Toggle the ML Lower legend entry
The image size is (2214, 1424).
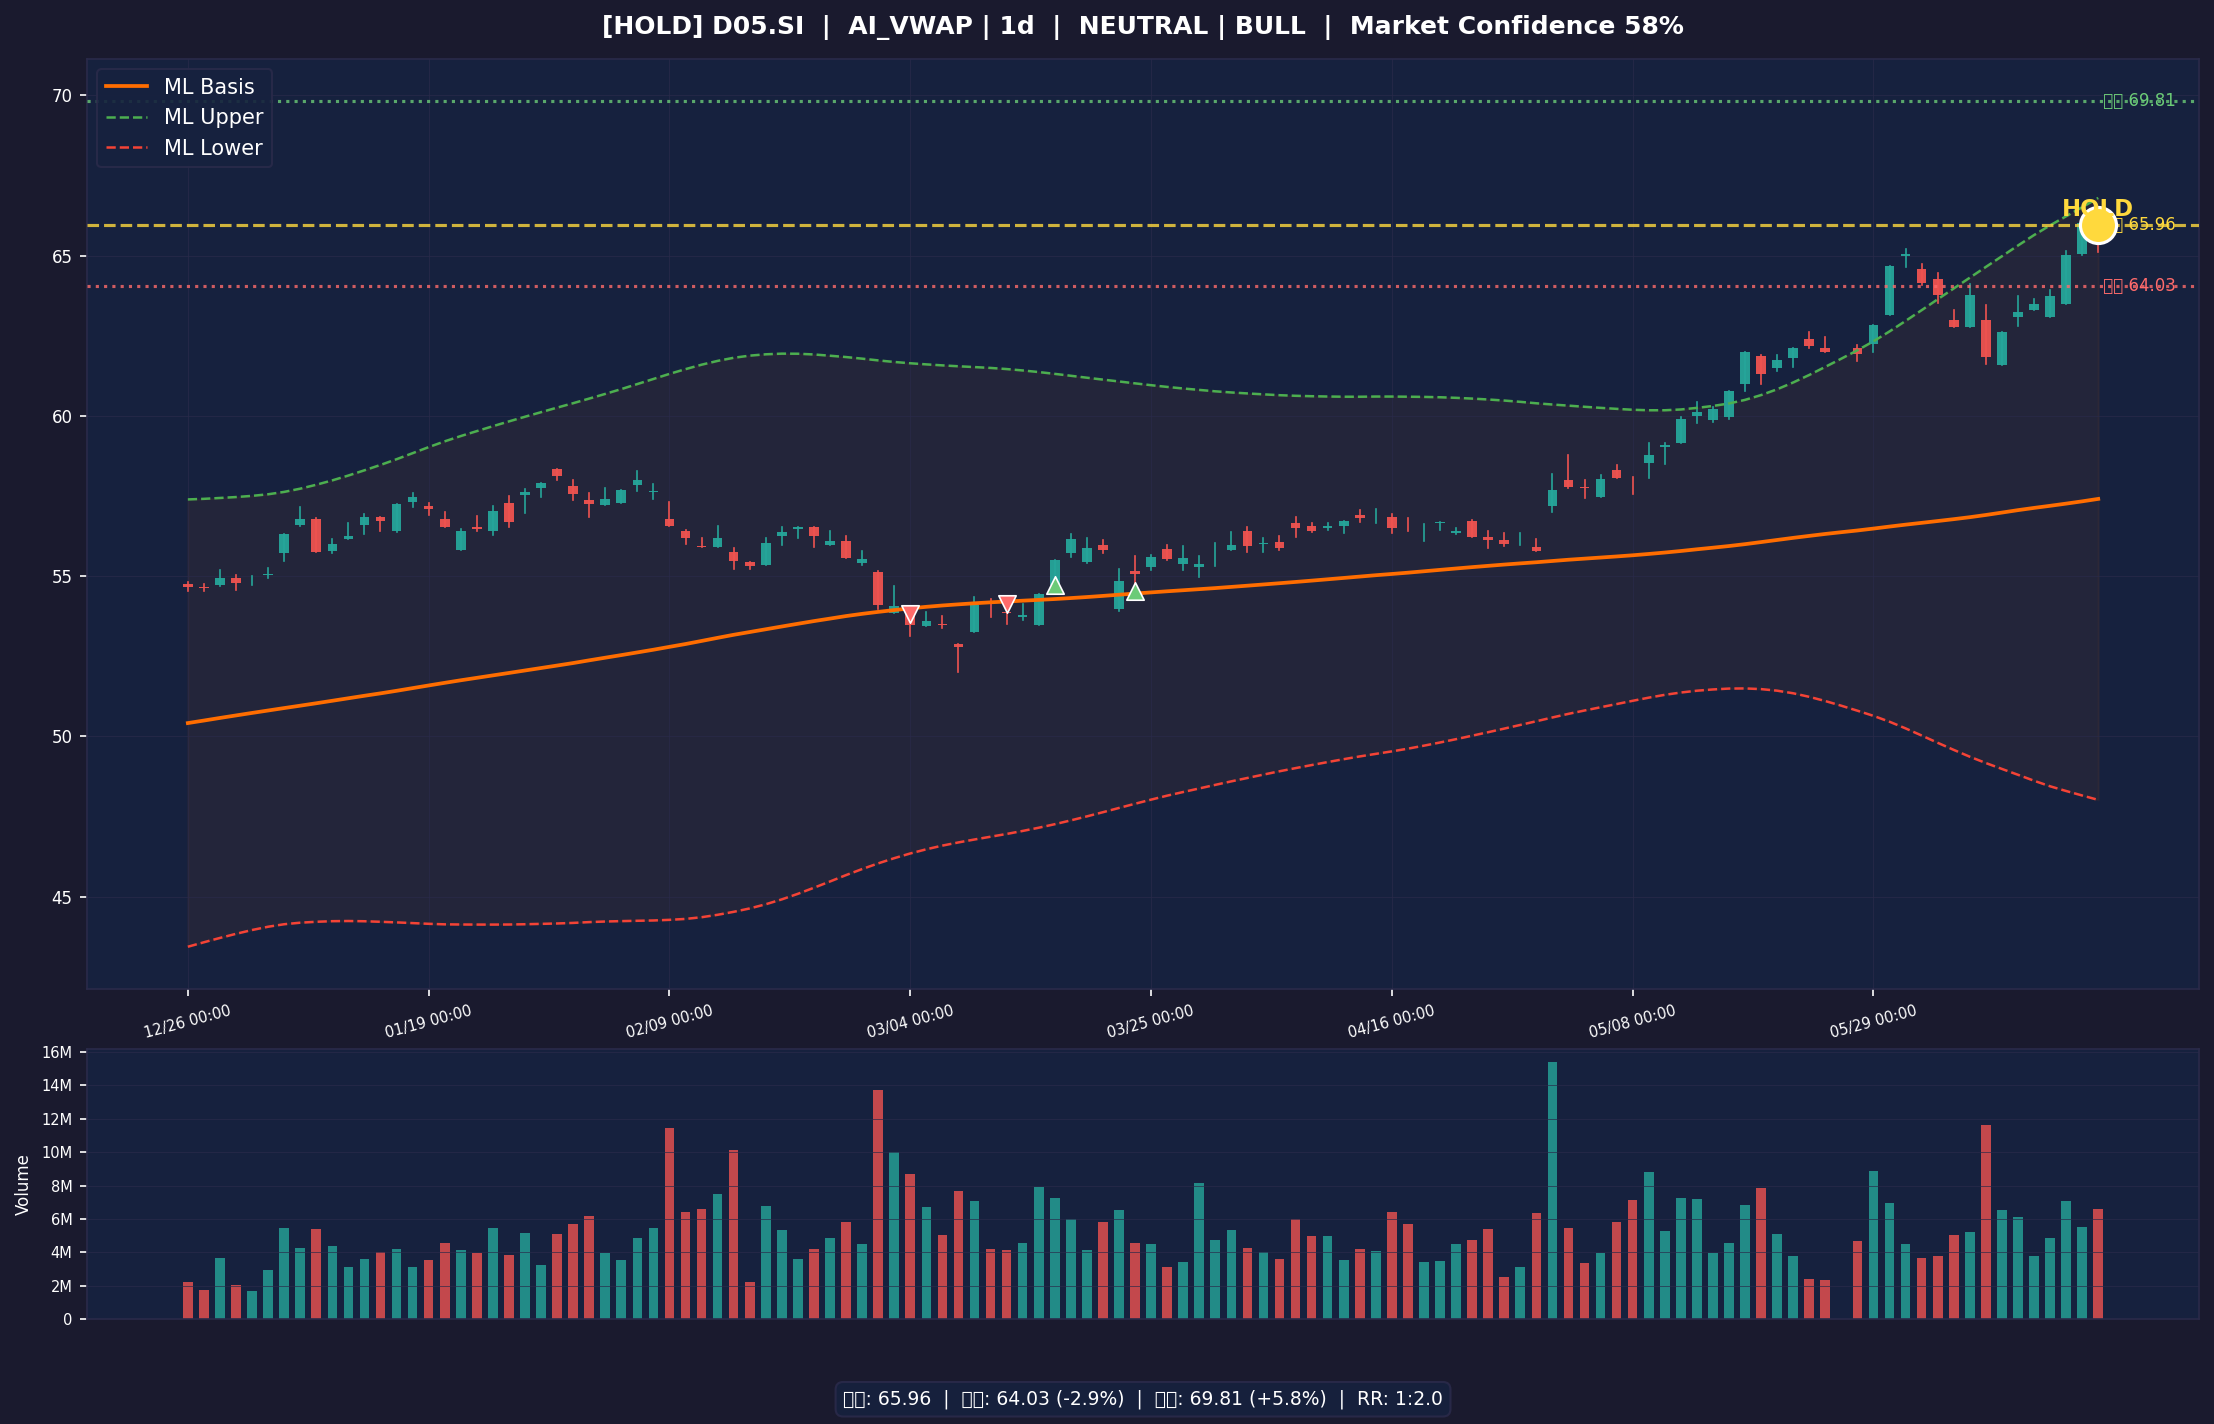click(x=184, y=148)
